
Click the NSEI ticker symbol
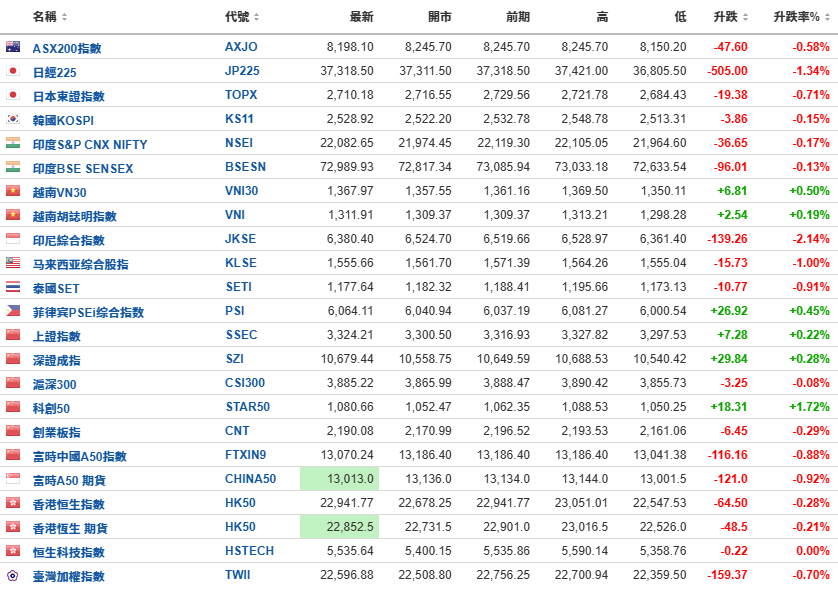tap(239, 143)
